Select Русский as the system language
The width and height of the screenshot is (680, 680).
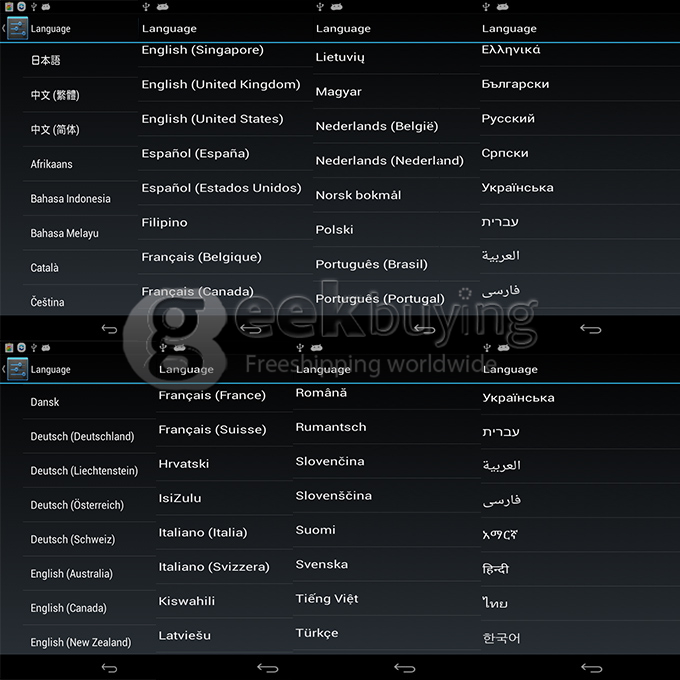coord(508,119)
